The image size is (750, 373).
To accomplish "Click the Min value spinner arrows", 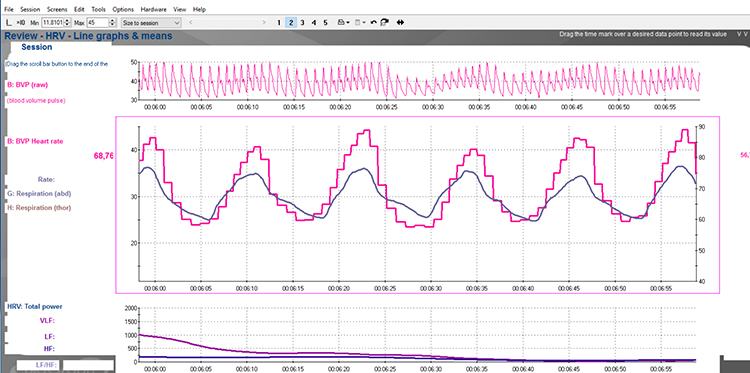I will click(x=67, y=22).
